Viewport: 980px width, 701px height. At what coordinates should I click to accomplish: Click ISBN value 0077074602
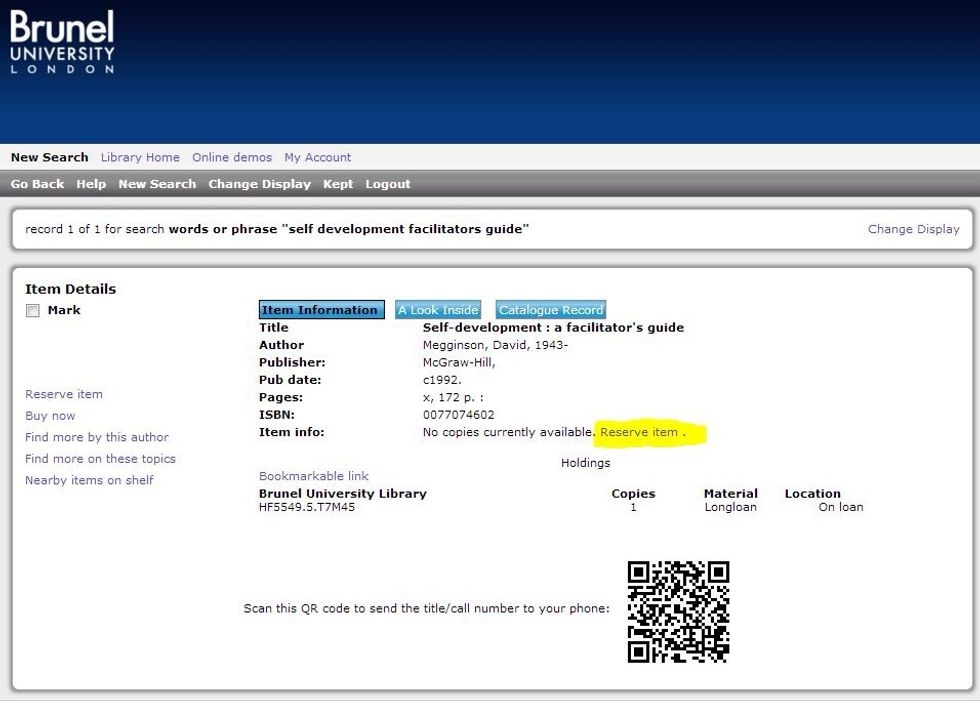tap(458, 415)
